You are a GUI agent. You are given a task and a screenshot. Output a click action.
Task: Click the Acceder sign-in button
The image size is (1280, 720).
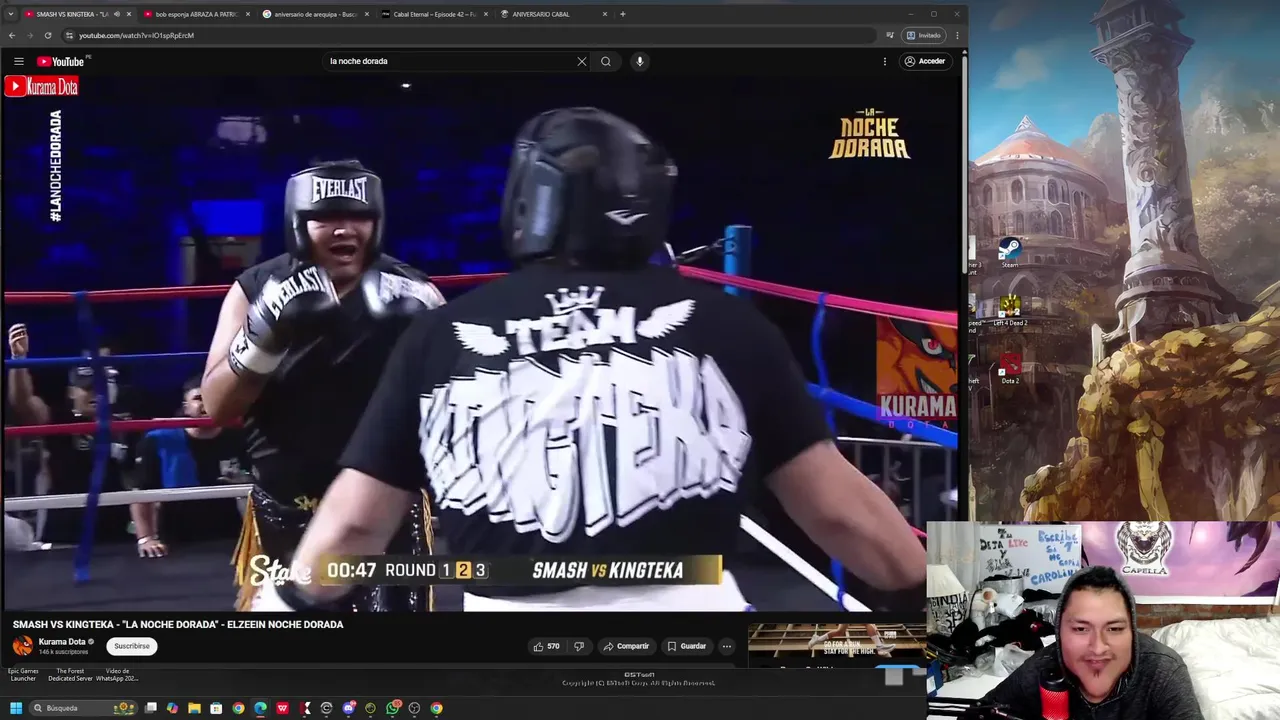point(925,61)
